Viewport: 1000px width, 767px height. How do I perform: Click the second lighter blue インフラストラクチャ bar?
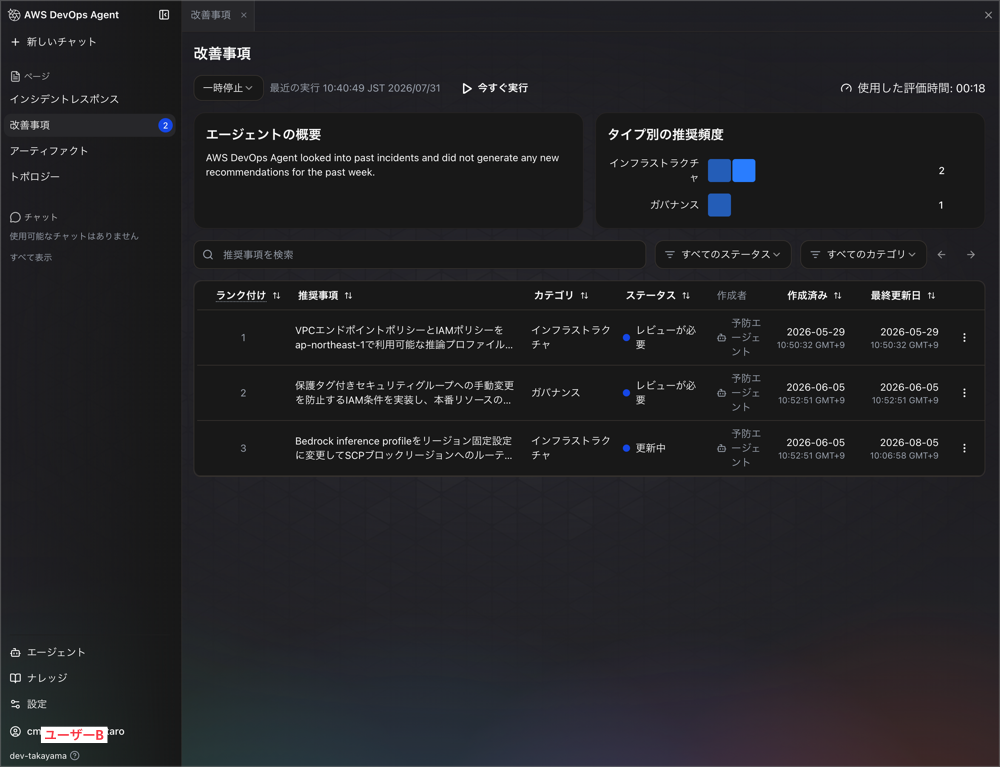click(x=744, y=170)
